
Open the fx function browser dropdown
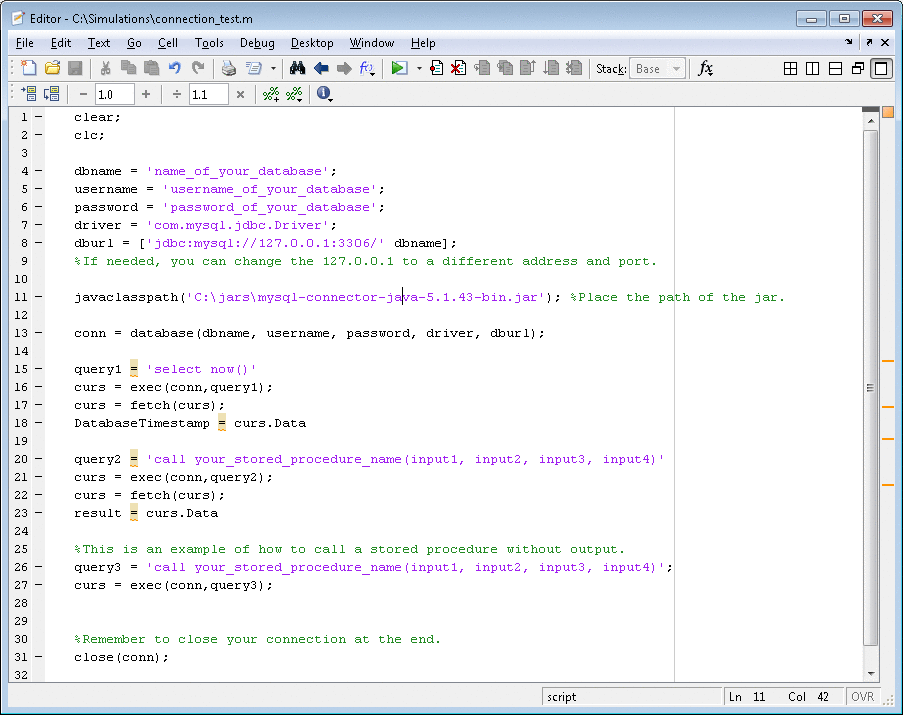[x=706, y=68]
